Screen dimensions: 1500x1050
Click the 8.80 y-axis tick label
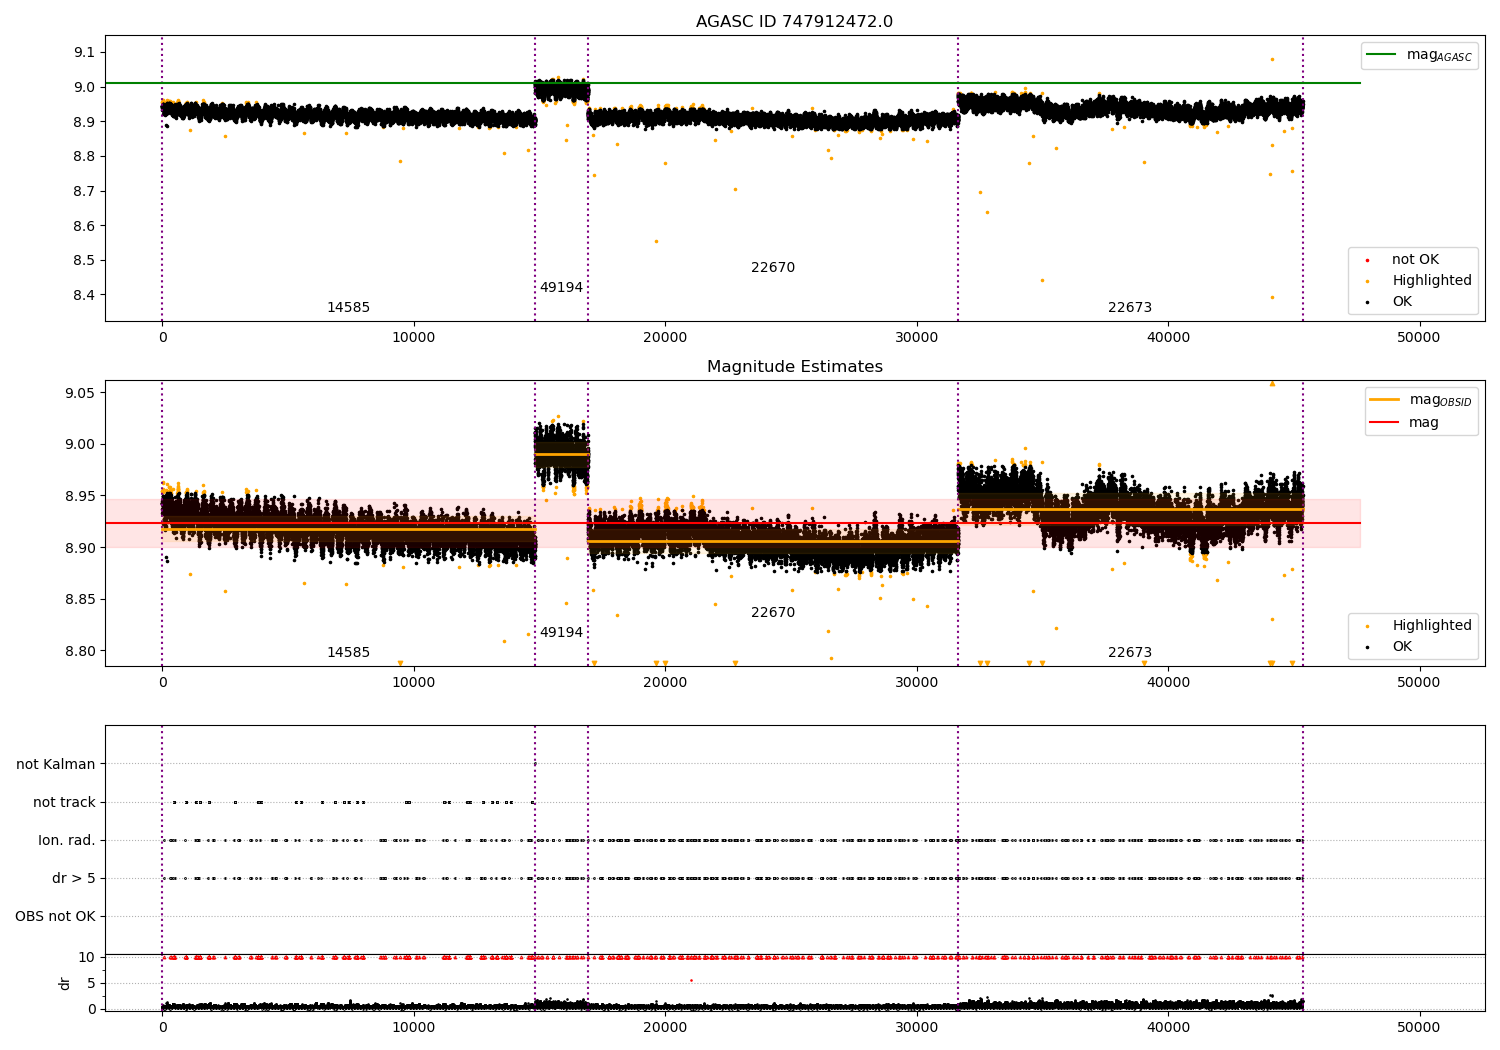pyautogui.click(x=81, y=651)
